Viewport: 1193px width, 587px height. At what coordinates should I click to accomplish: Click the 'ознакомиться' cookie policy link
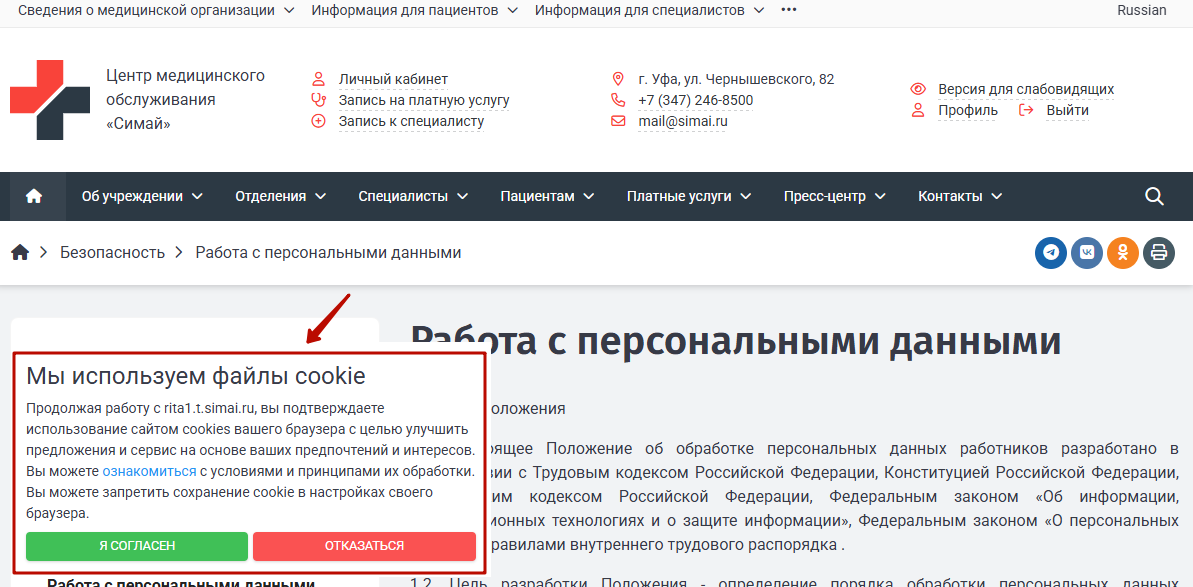[x=149, y=471]
